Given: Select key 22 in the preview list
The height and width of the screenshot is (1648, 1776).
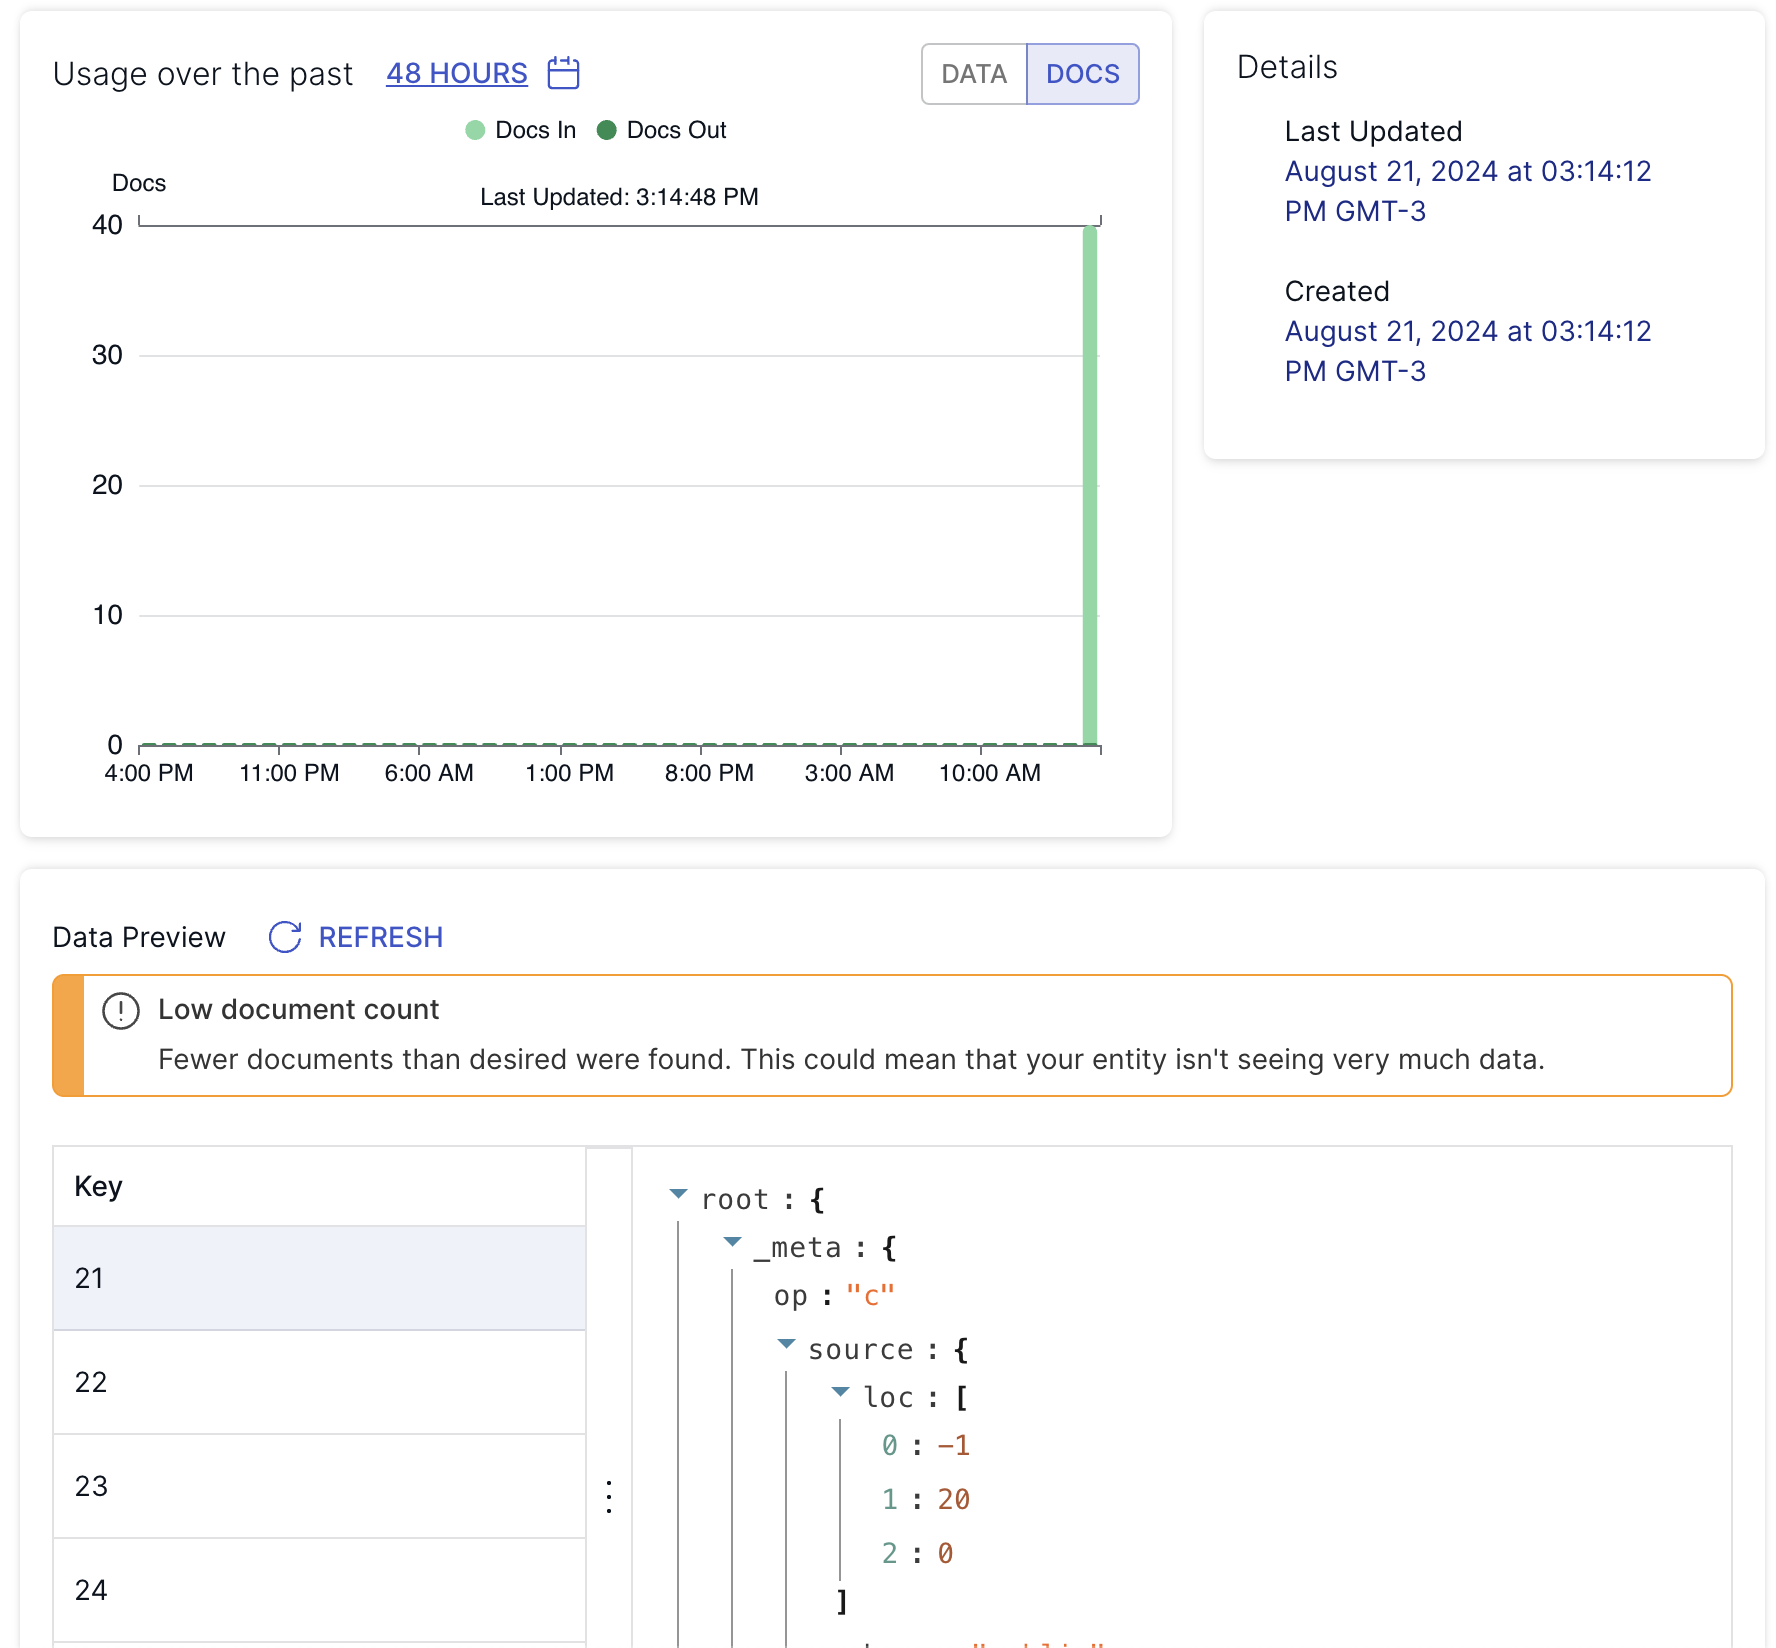Looking at the screenshot, I should coord(318,1383).
